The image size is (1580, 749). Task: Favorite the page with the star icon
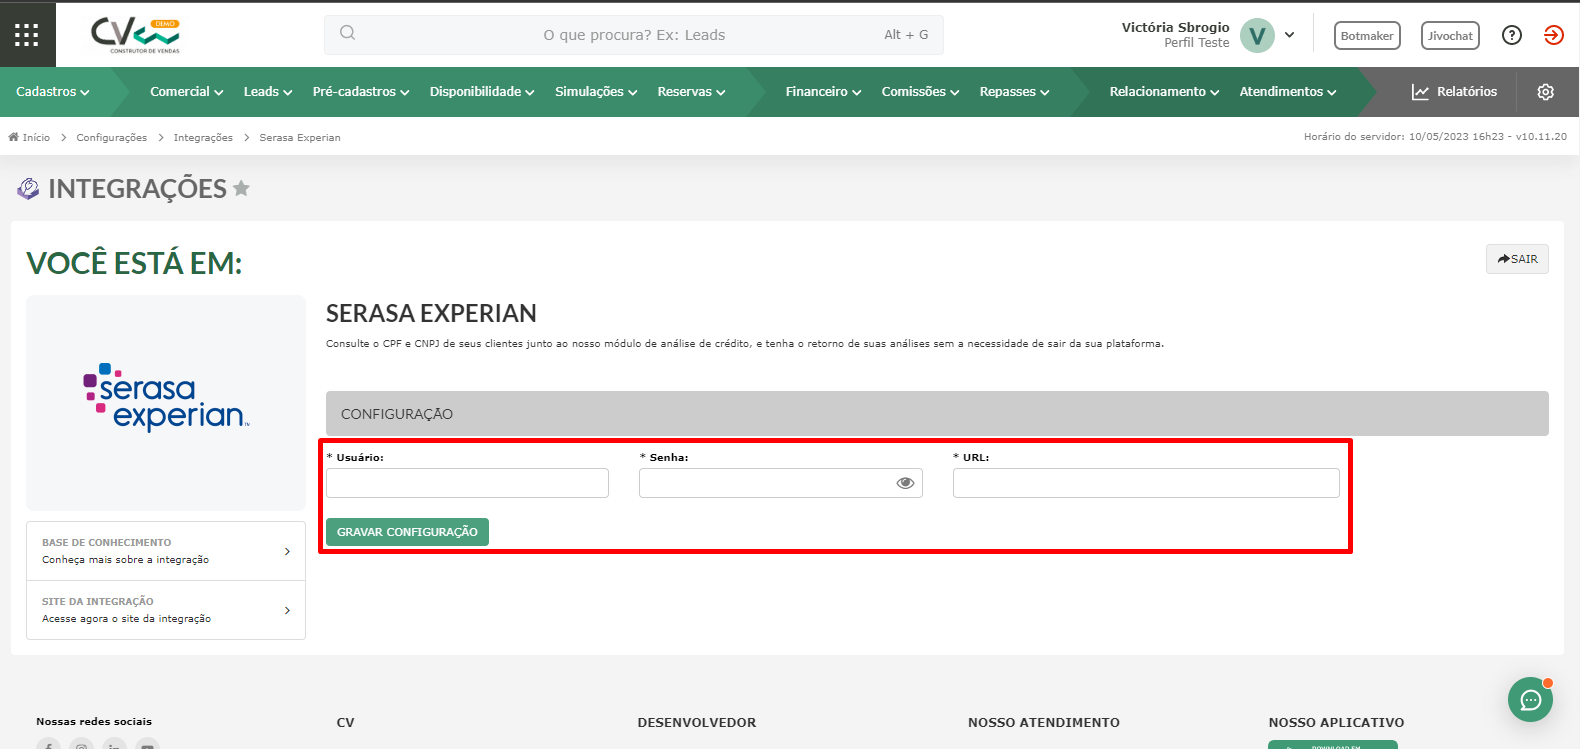point(241,188)
